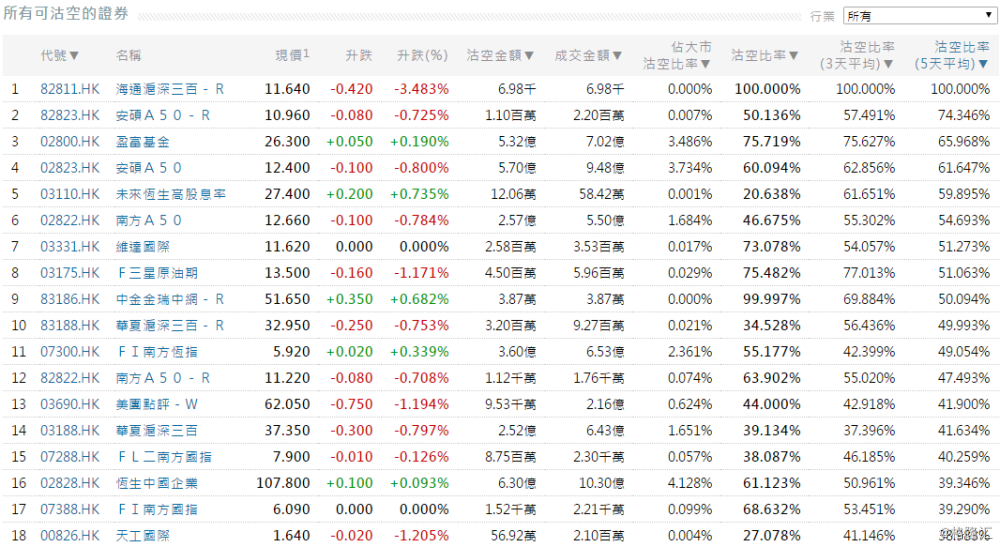Sort by 代號 column header
Image resolution: width=1000 pixels, height=547 pixels.
click(x=59, y=55)
